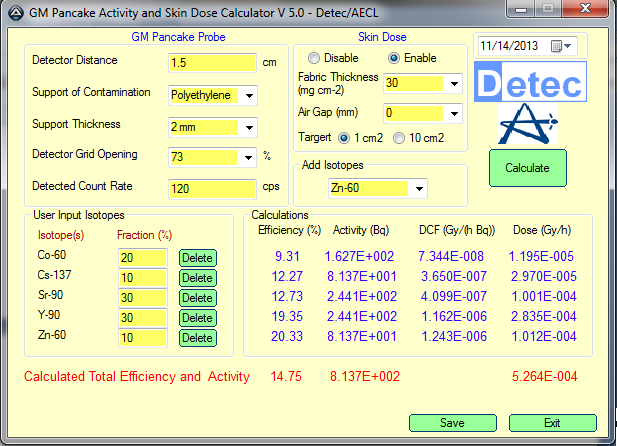Click the AECL star logo

pyautogui.click(x=528, y=124)
